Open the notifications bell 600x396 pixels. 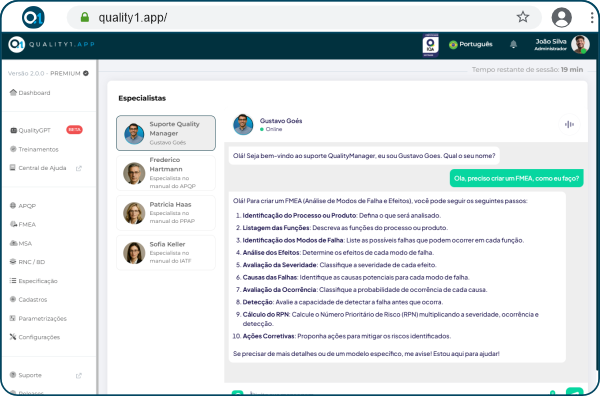(513, 44)
